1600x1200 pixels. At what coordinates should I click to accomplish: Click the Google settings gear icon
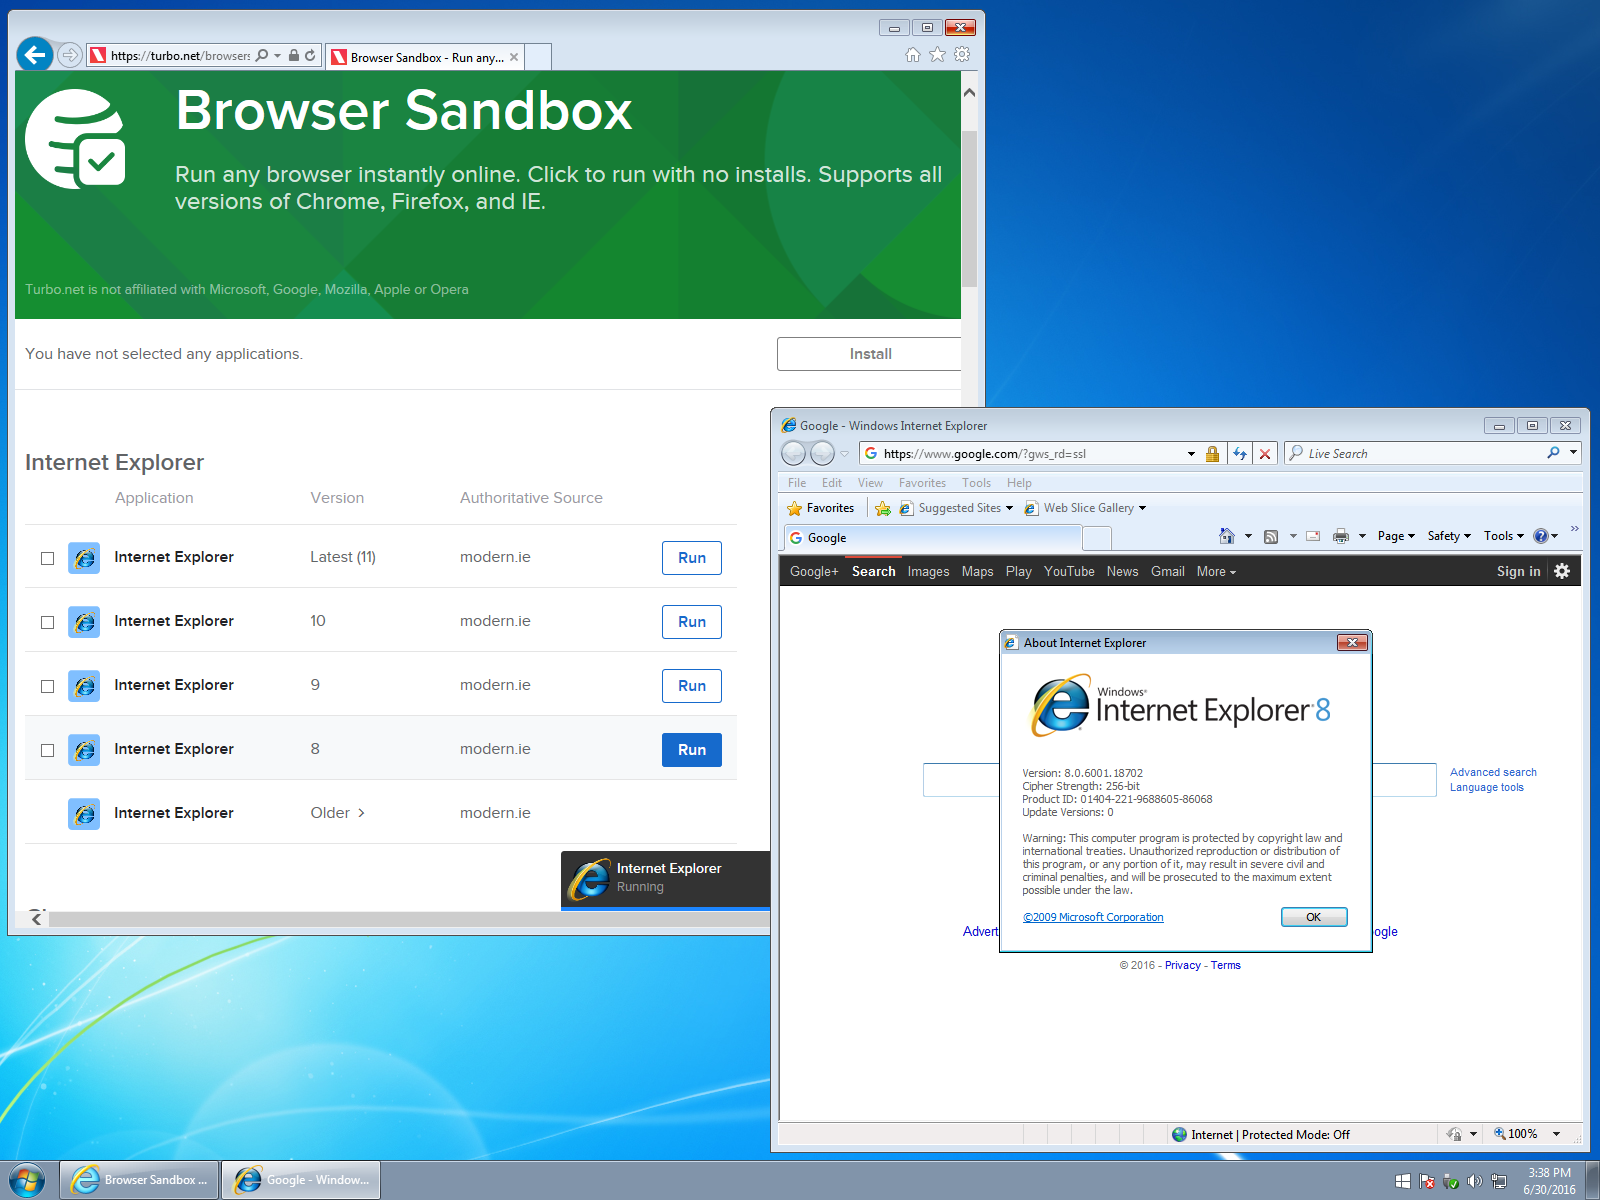1562,571
